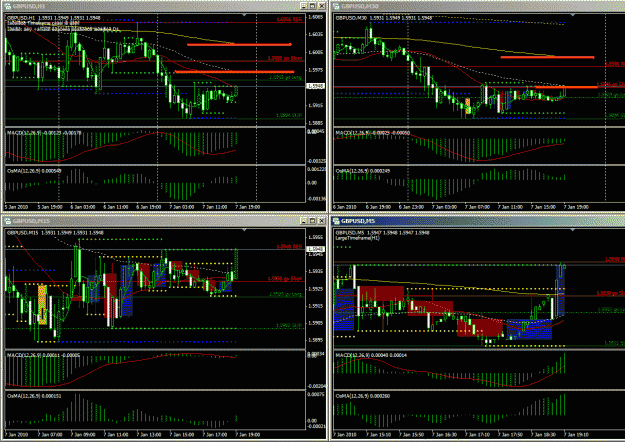Screen dimensions: 625x442
Task: Click the LargeTimeframe(H1) indicator label in M5 chart
Action: coord(358,238)
